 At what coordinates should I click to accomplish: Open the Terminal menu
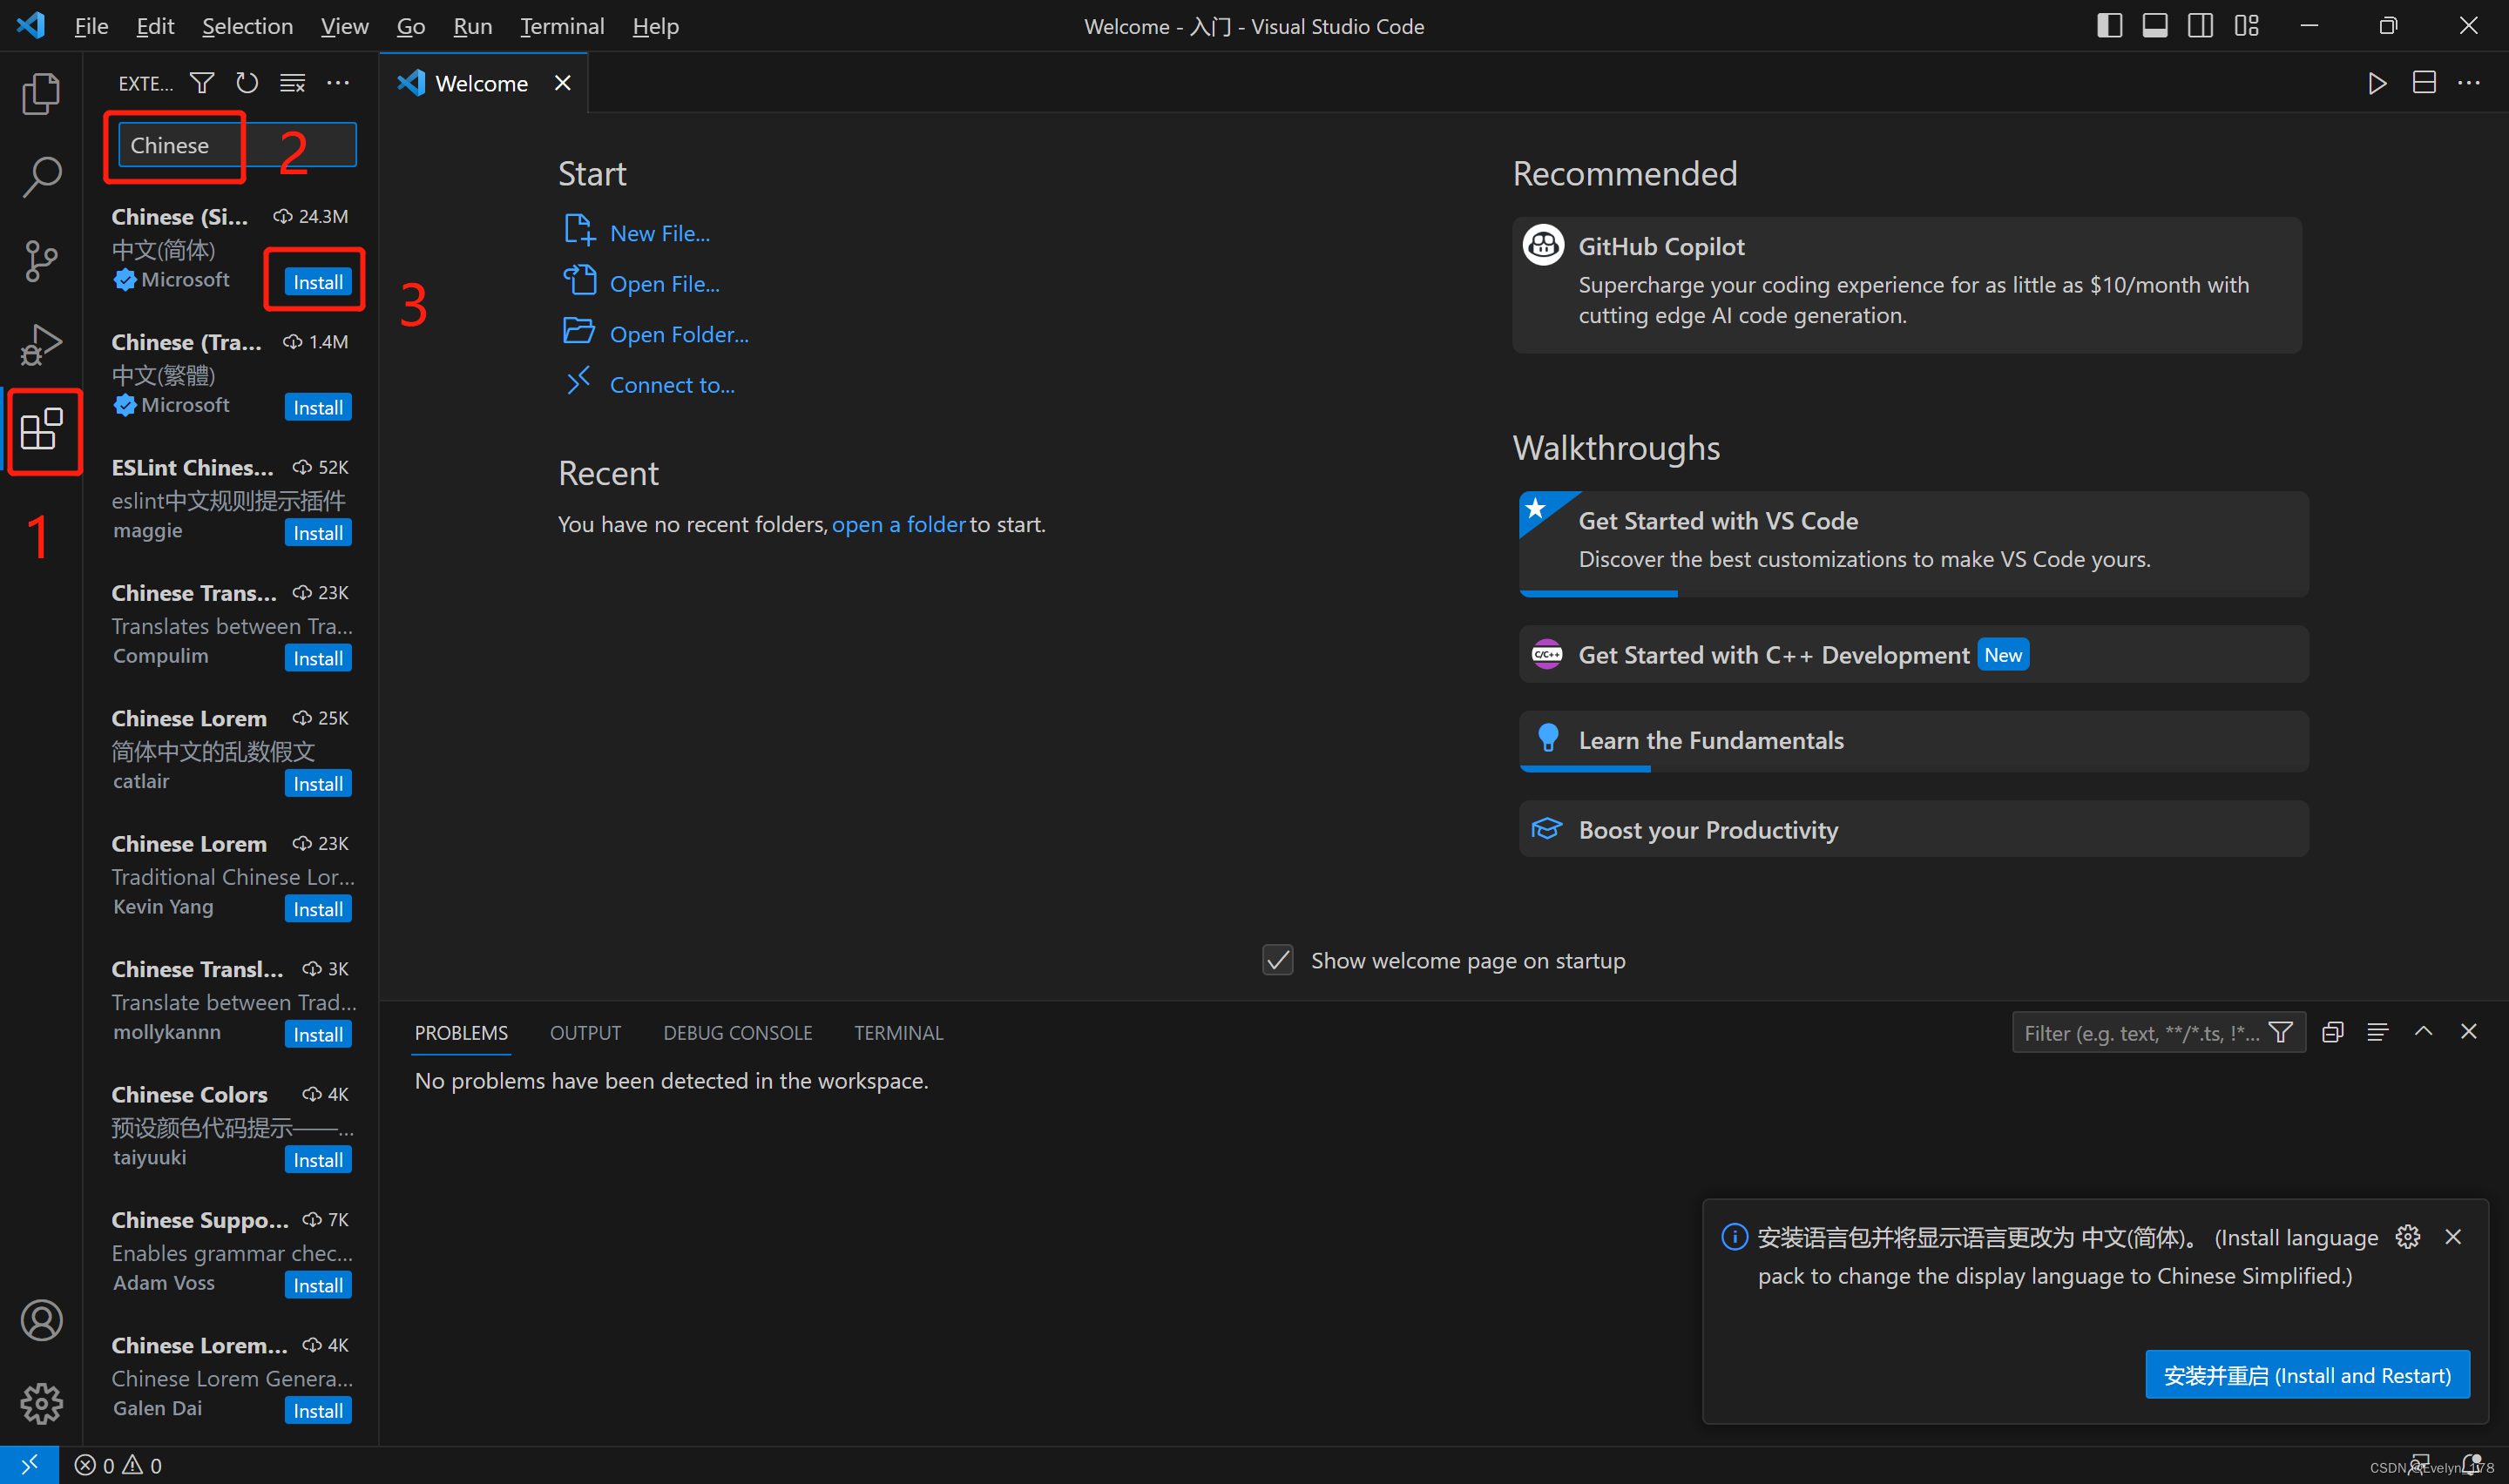pyautogui.click(x=561, y=25)
